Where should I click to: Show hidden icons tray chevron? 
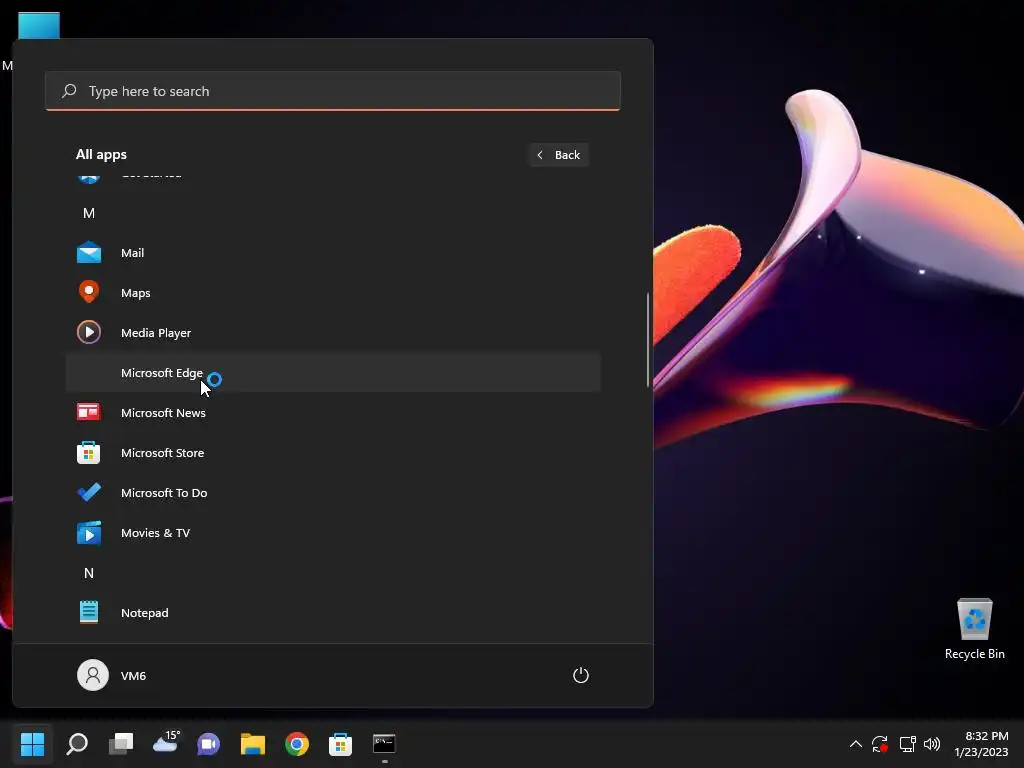(856, 744)
